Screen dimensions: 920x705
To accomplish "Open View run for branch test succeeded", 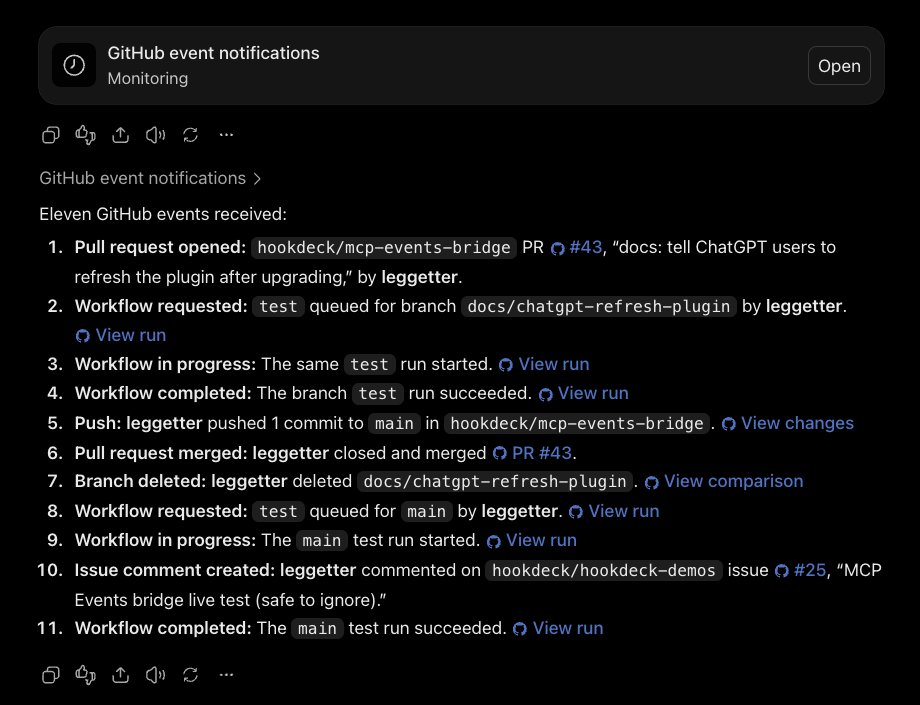I will (x=583, y=394).
